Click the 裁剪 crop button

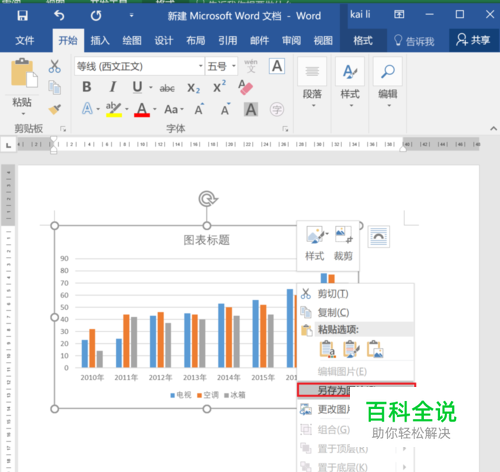343,243
